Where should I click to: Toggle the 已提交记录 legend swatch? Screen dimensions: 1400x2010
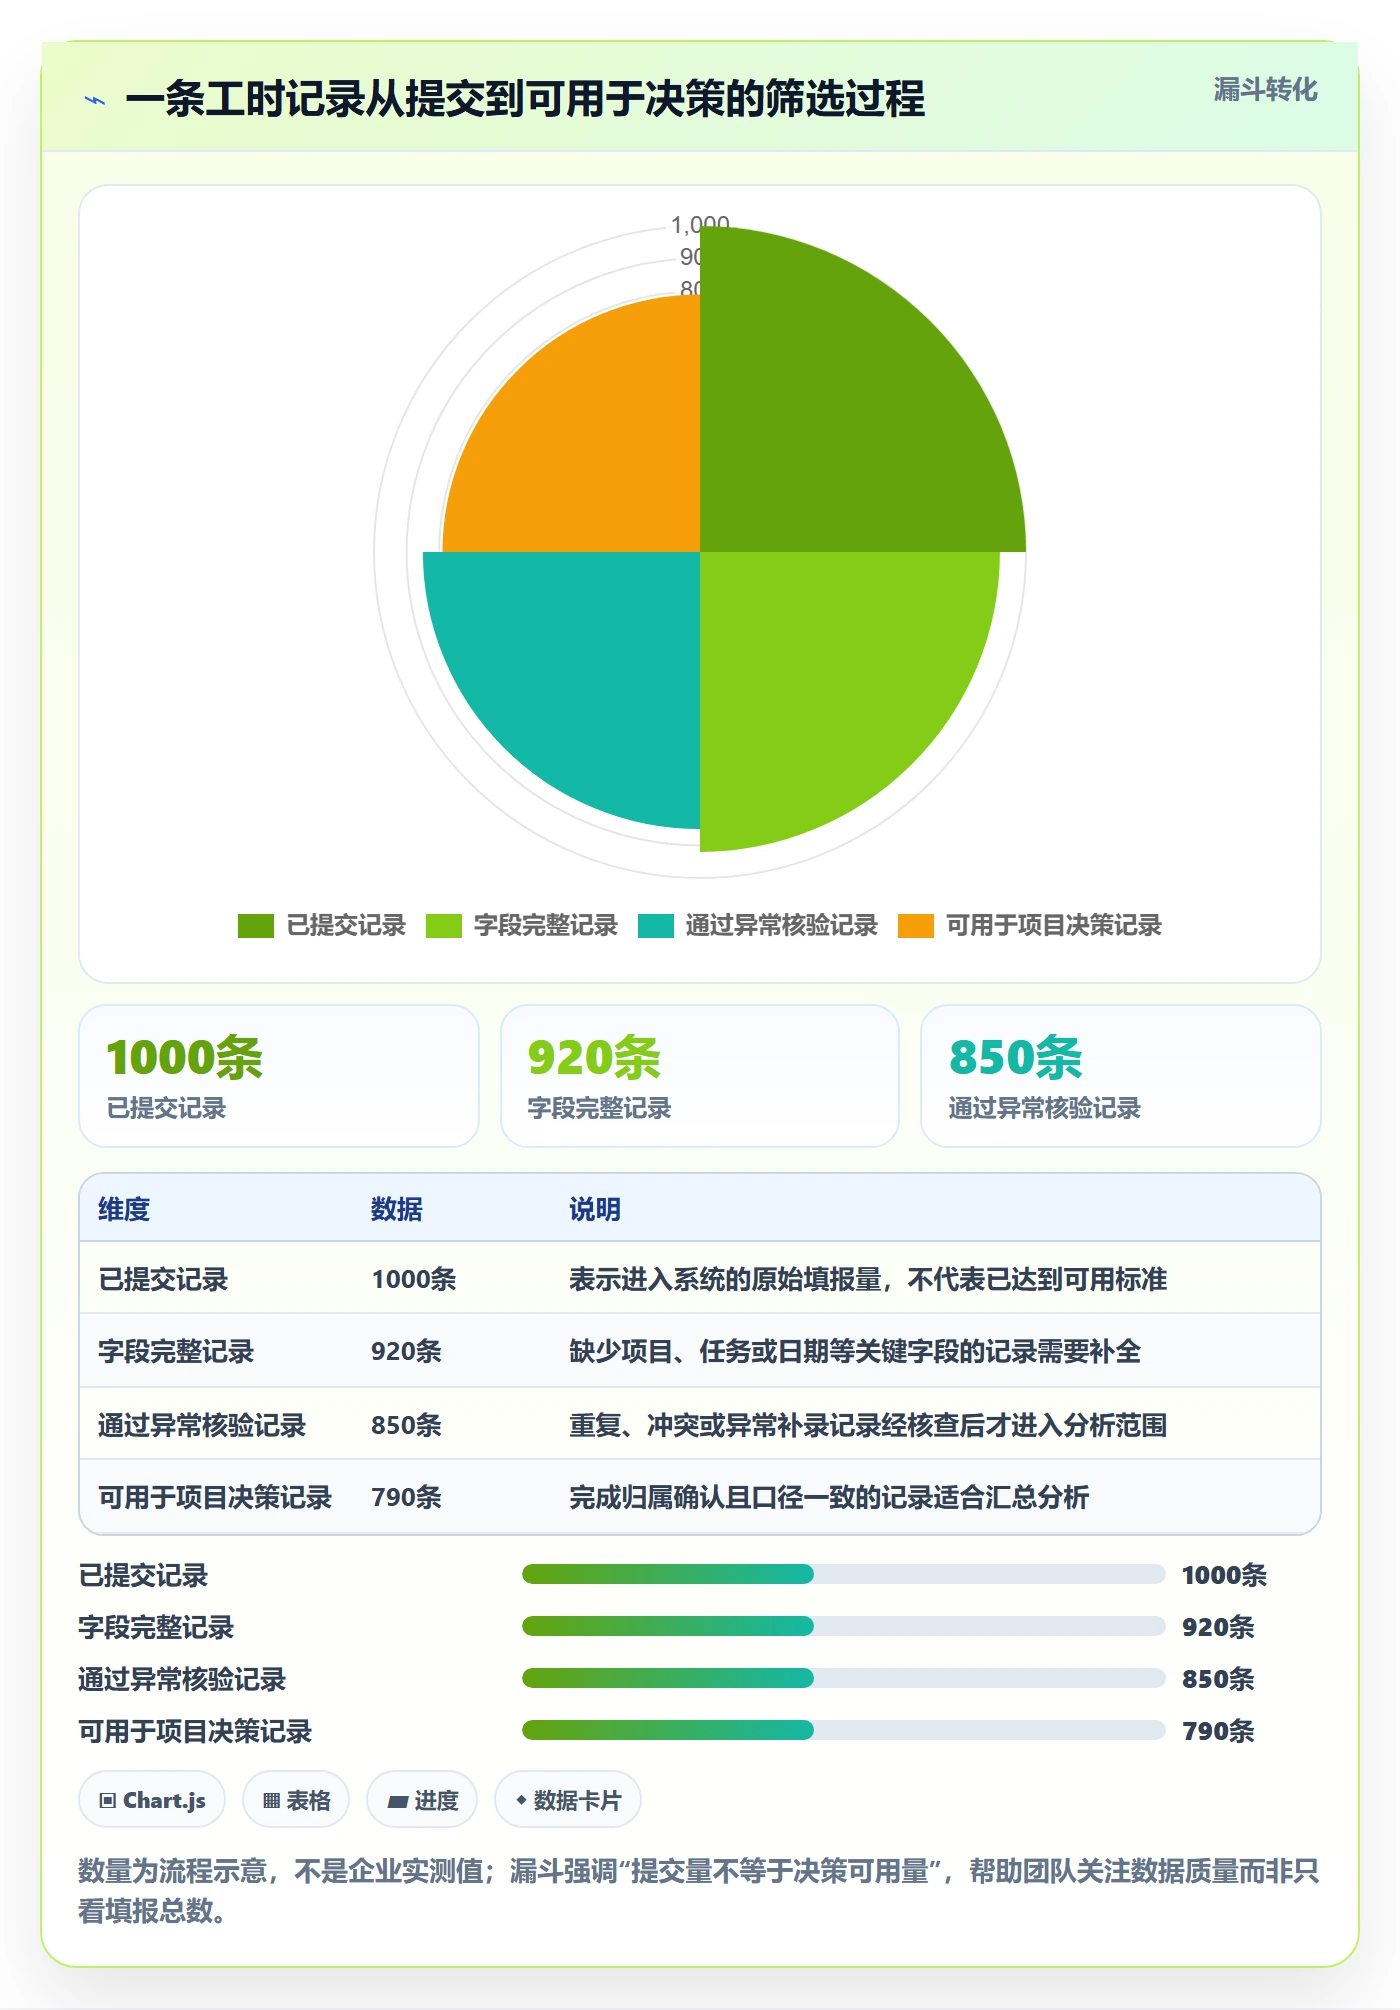[256, 926]
